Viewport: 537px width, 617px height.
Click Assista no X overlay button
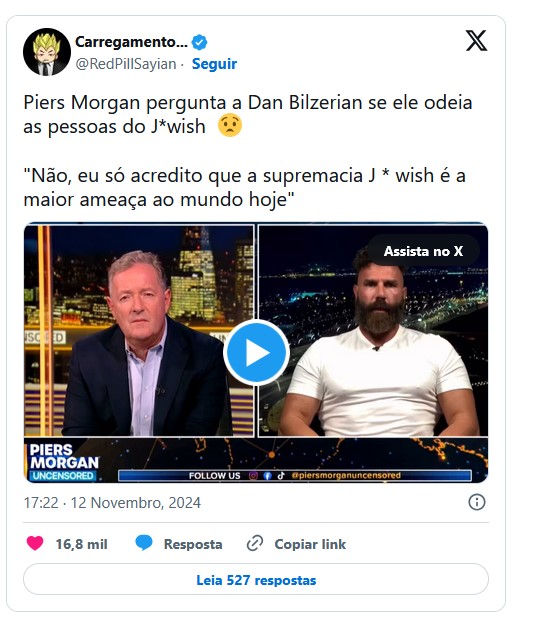click(x=423, y=251)
